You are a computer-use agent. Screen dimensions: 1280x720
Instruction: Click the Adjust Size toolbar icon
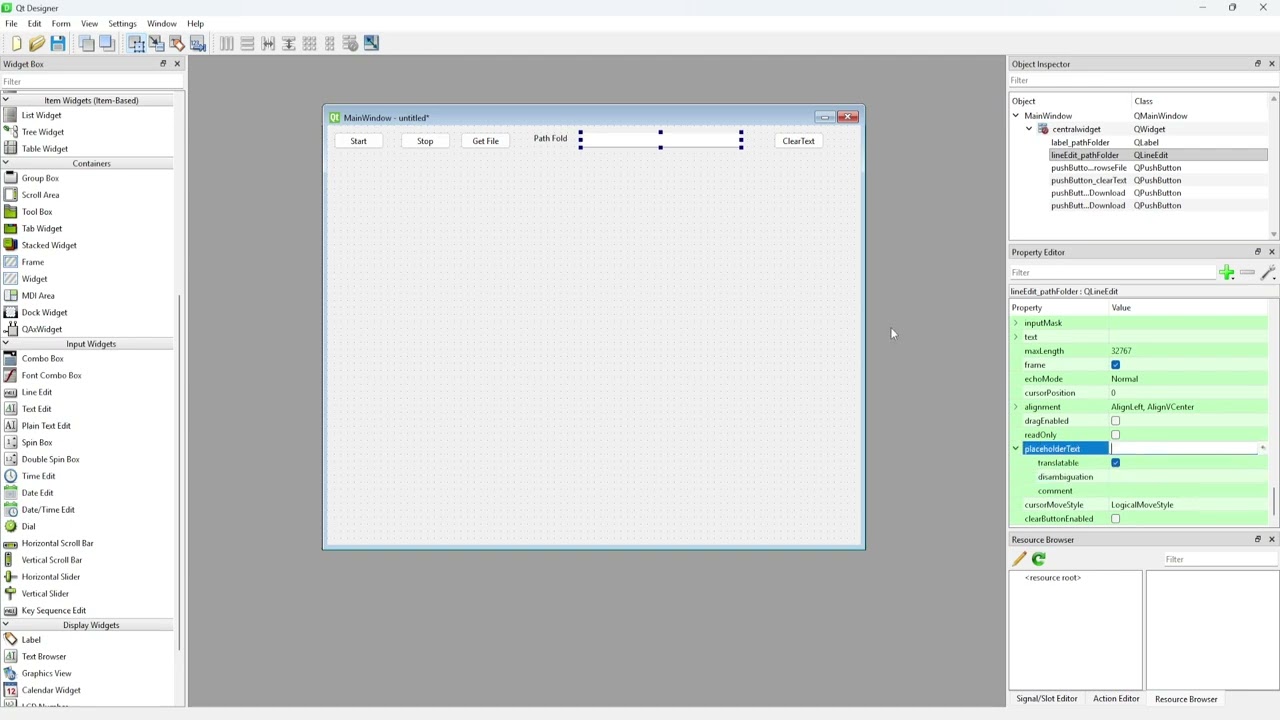click(371, 43)
